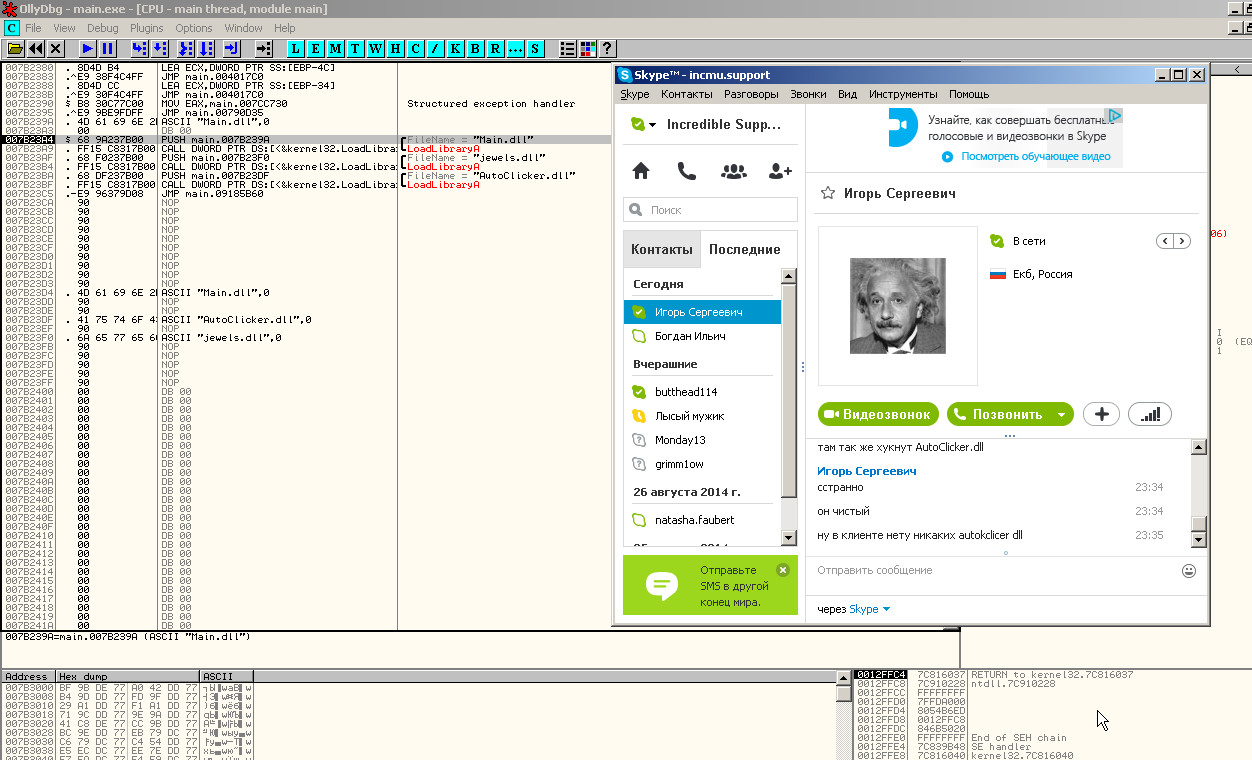Select contact Богдан Ильич
This screenshot has height=760, width=1252.
pos(702,336)
